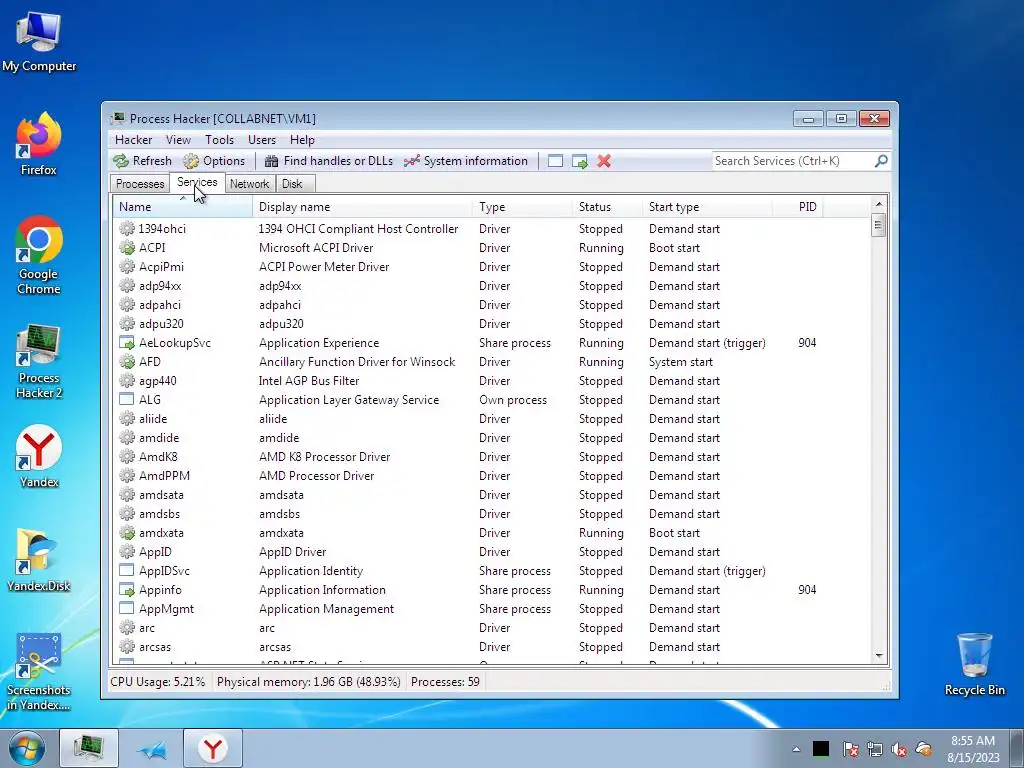Click the red X kill window icon
The image size is (1024, 768).
604,161
